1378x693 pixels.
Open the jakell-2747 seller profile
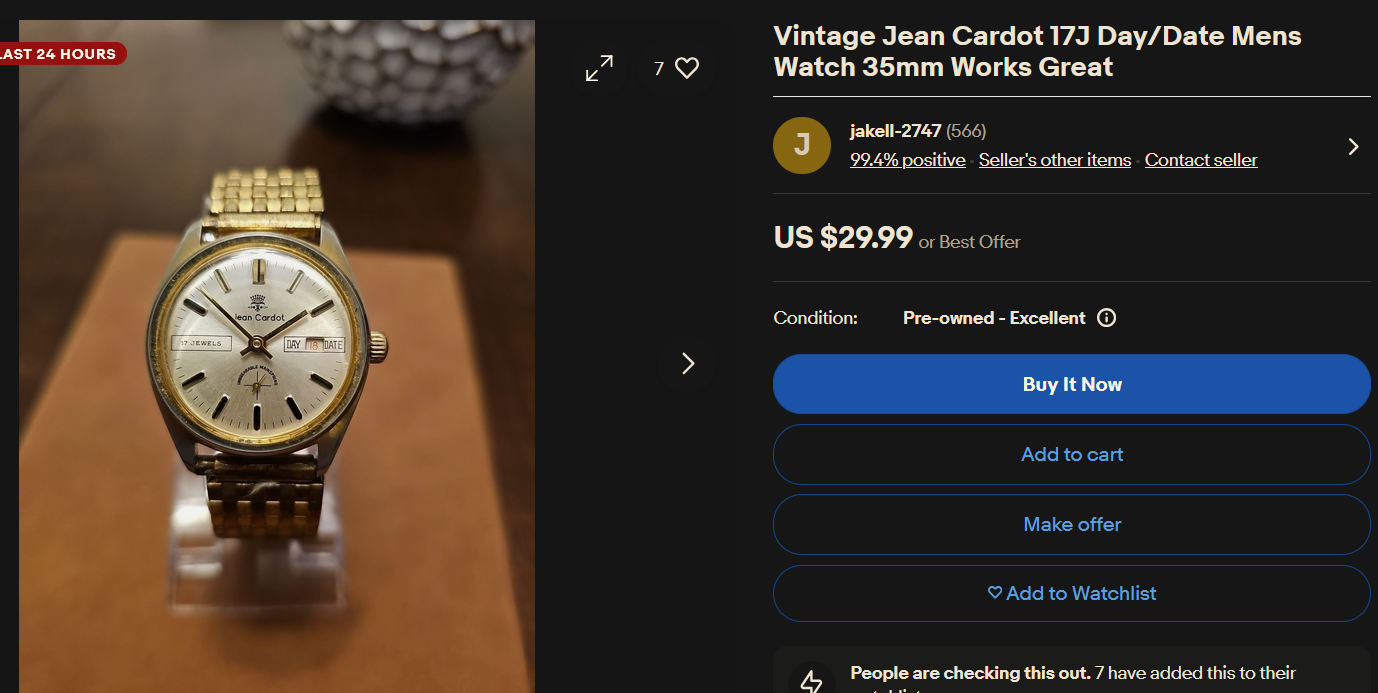tap(895, 131)
